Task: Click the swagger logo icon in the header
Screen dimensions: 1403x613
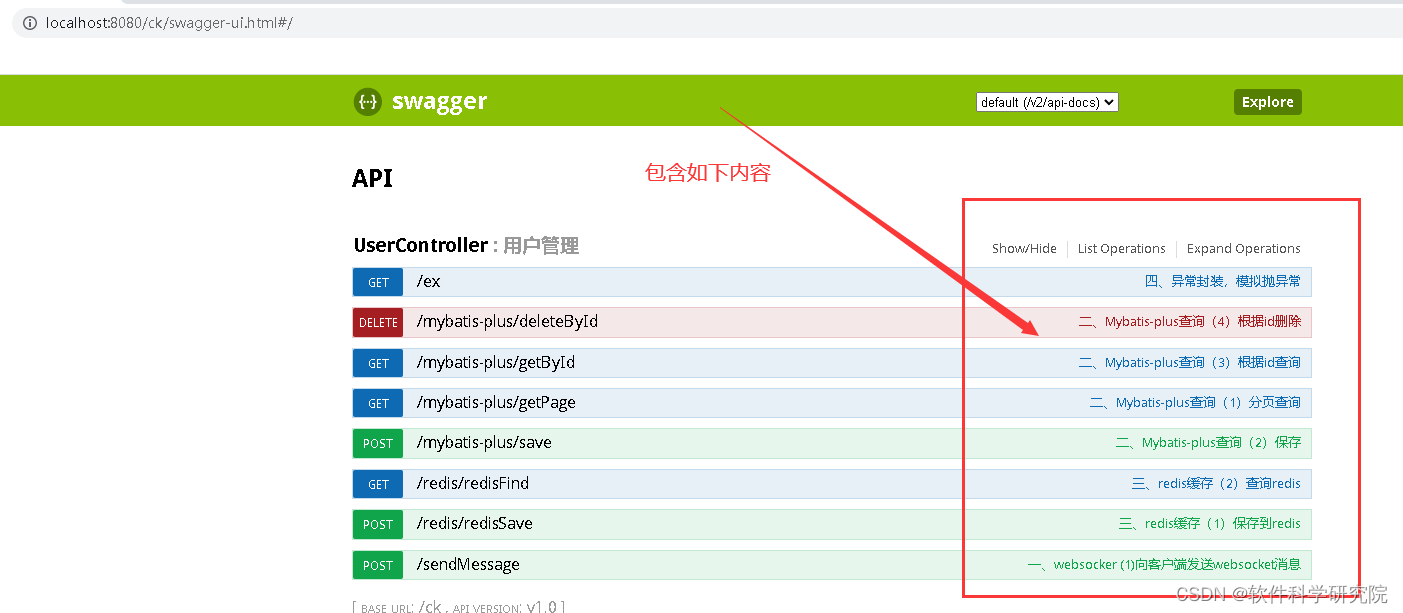Action: [x=367, y=101]
